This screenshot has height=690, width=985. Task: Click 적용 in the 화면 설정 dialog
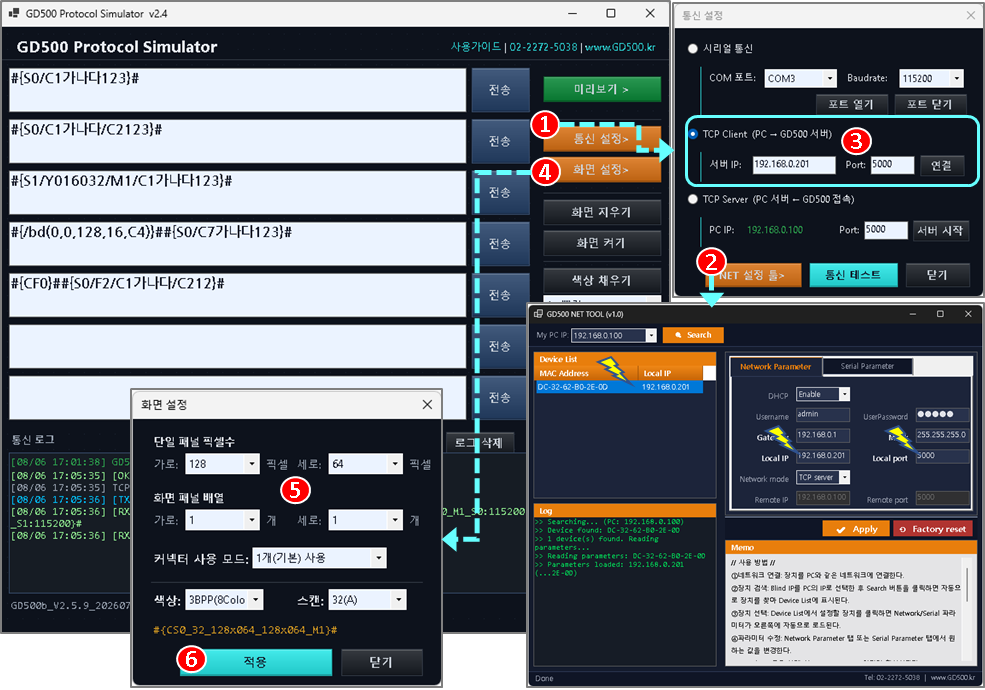(x=256, y=662)
